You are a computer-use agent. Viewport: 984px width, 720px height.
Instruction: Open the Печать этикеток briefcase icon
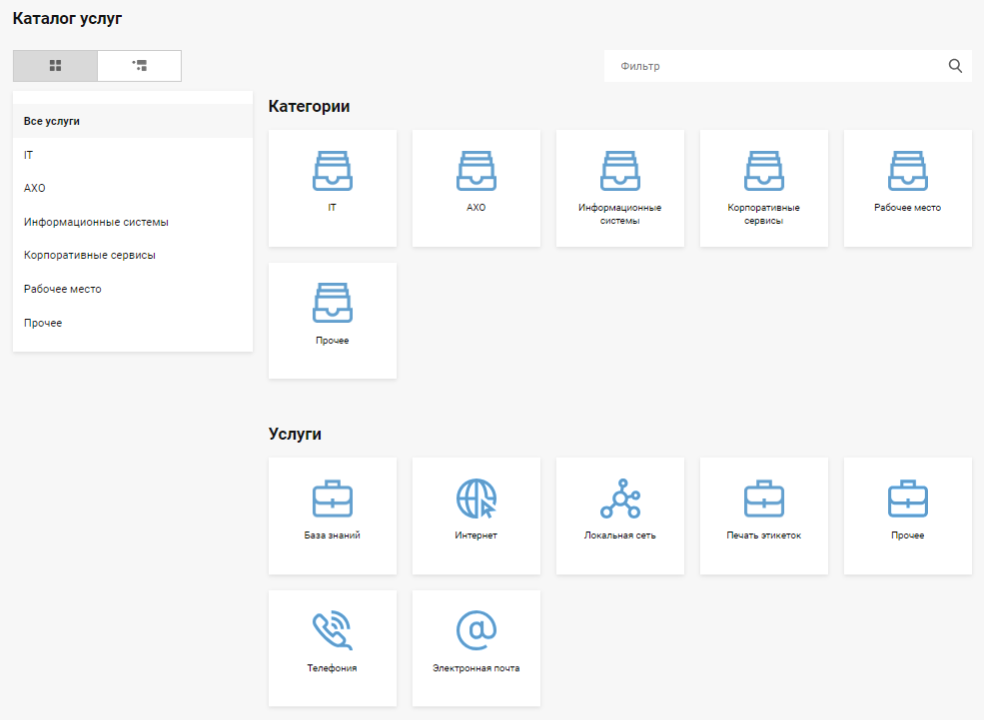[x=764, y=497]
